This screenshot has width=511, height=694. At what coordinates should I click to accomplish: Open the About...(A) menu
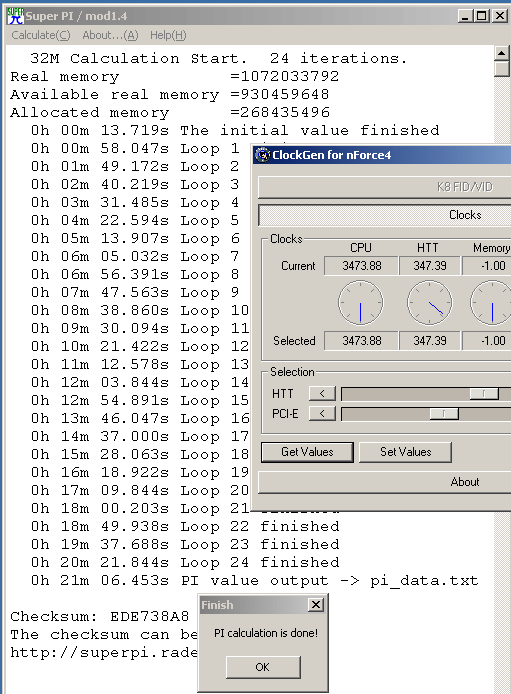(x=110, y=35)
